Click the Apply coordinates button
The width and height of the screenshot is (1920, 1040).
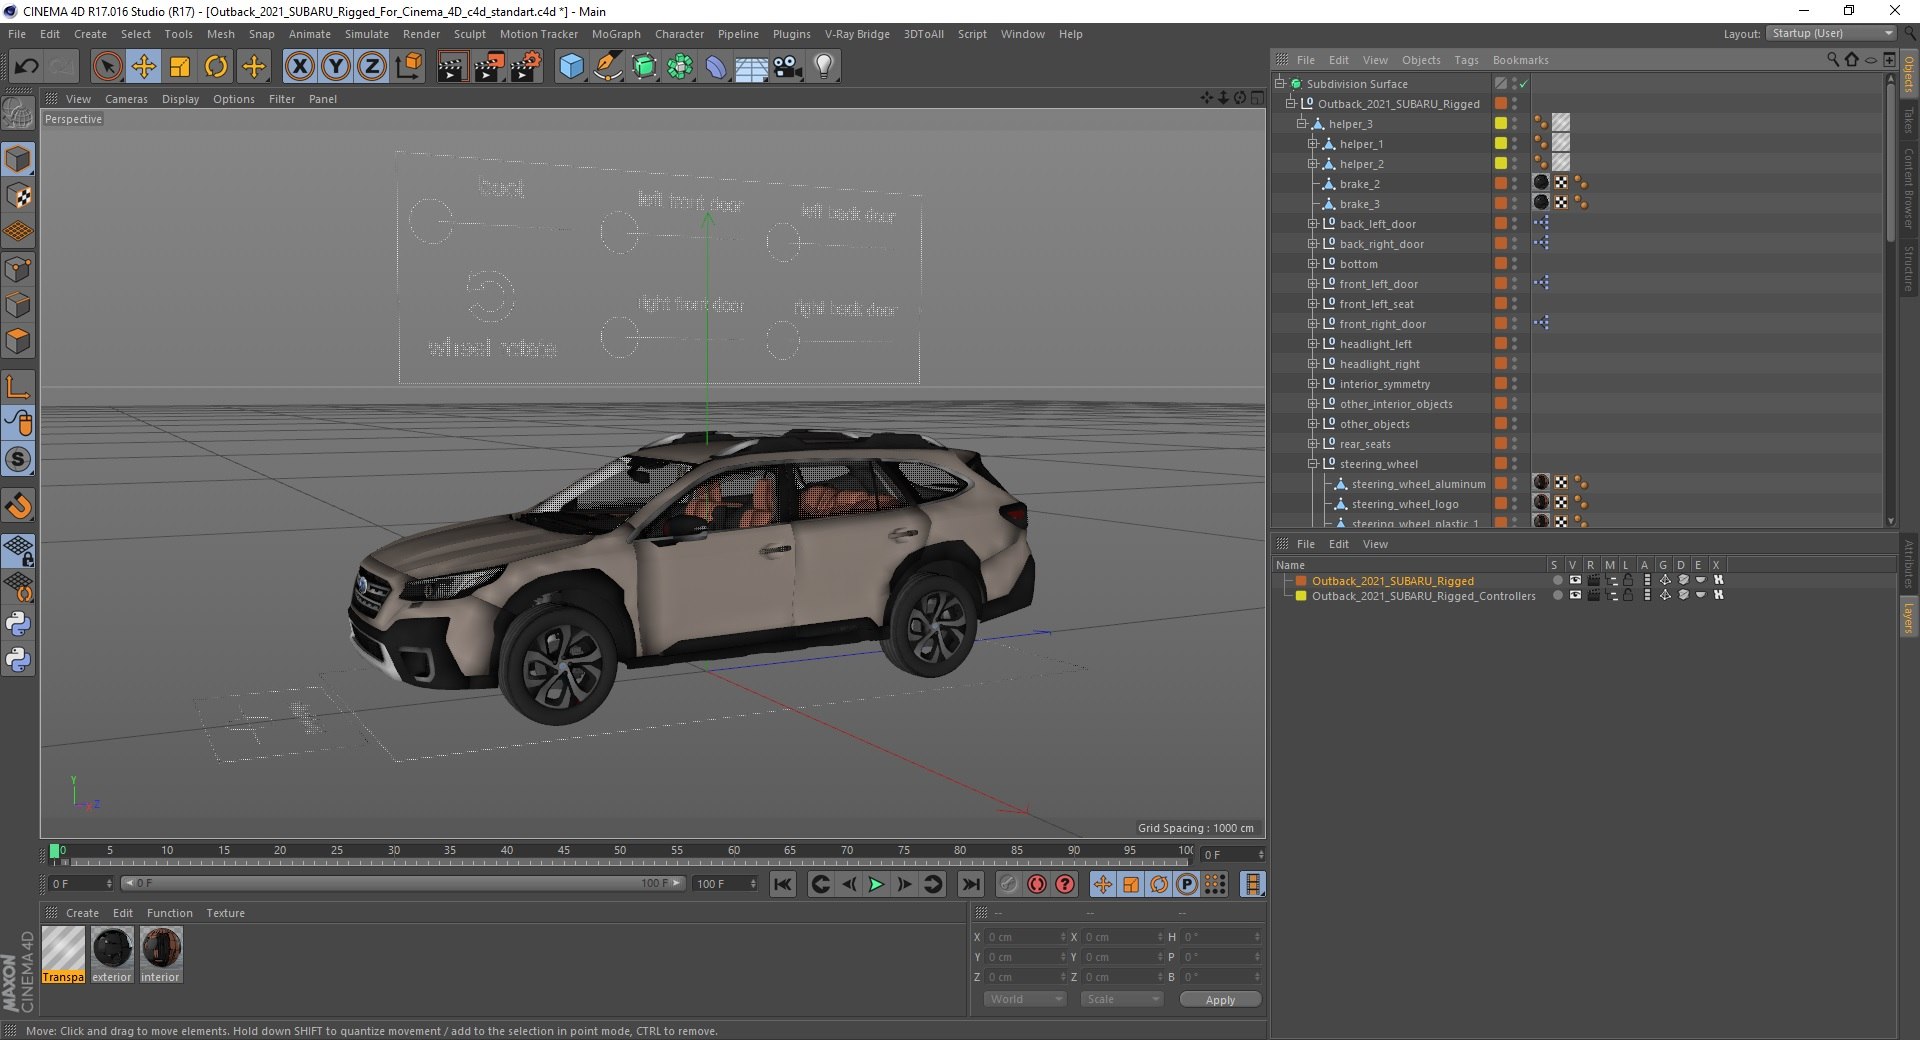tap(1220, 999)
